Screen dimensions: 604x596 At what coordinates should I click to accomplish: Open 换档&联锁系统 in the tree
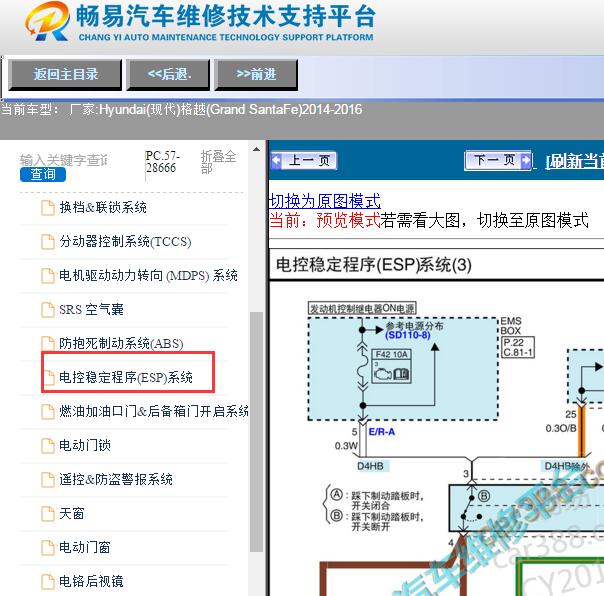[103, 208]
